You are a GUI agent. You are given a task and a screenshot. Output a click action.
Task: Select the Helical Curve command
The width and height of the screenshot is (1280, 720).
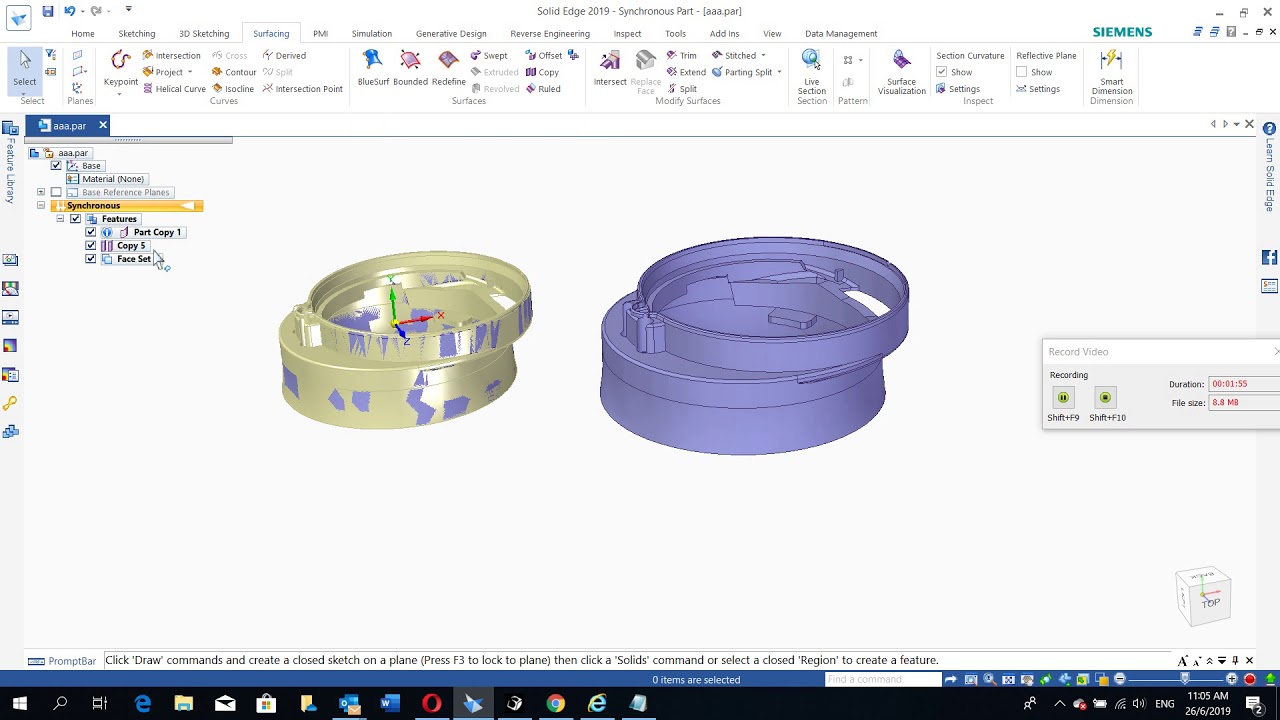point(174,89)
